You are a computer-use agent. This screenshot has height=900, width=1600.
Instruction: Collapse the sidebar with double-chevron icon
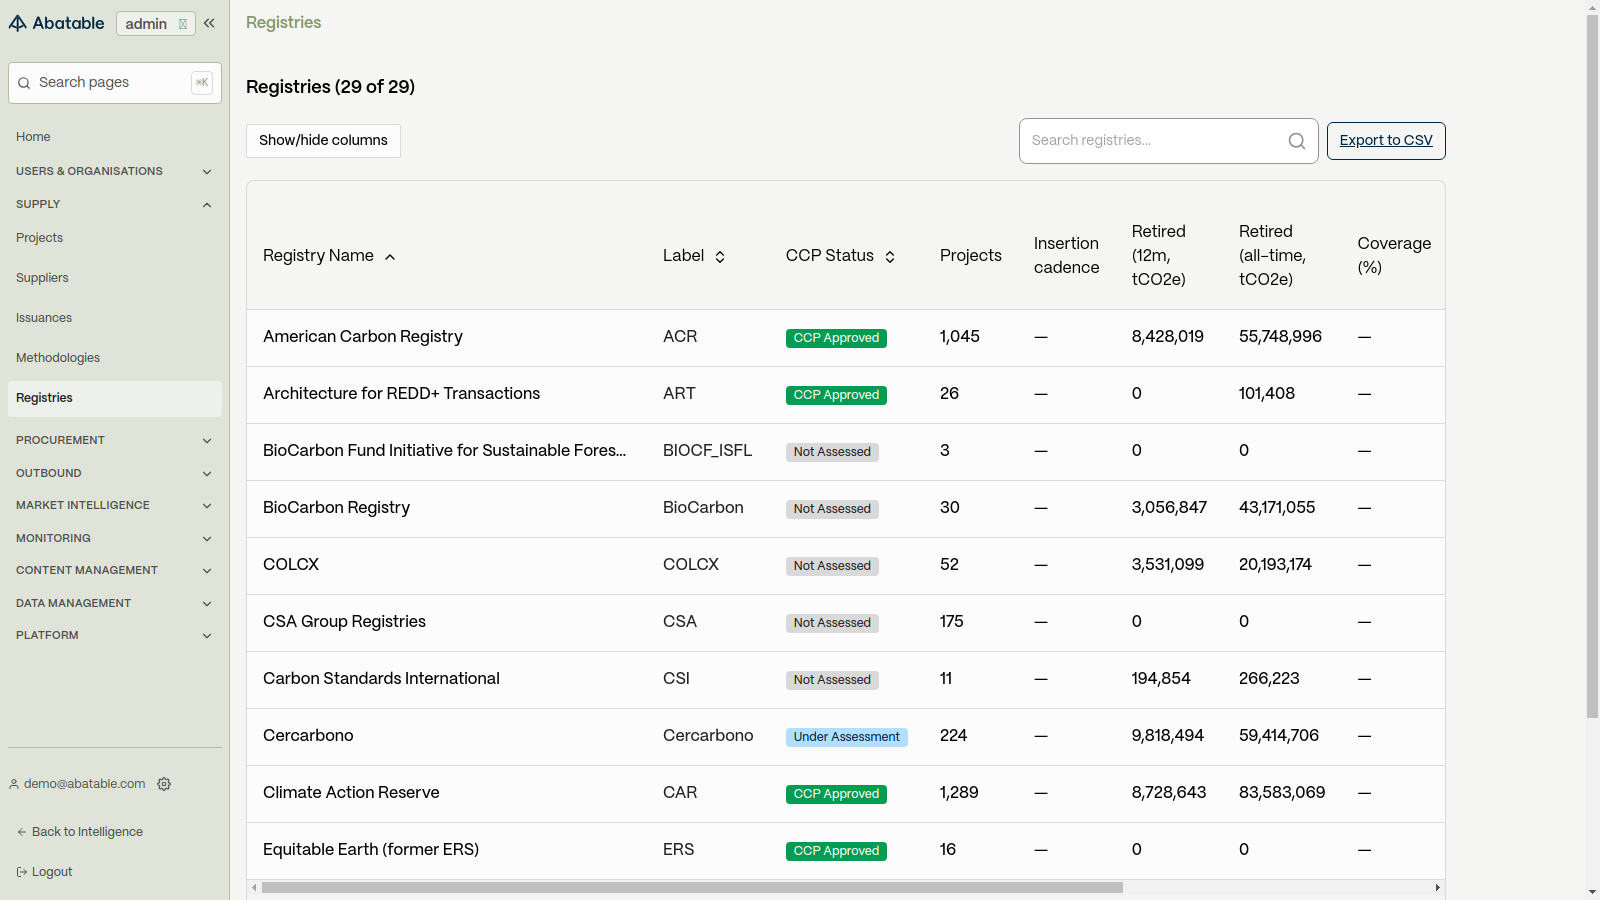tap(209, 23)
